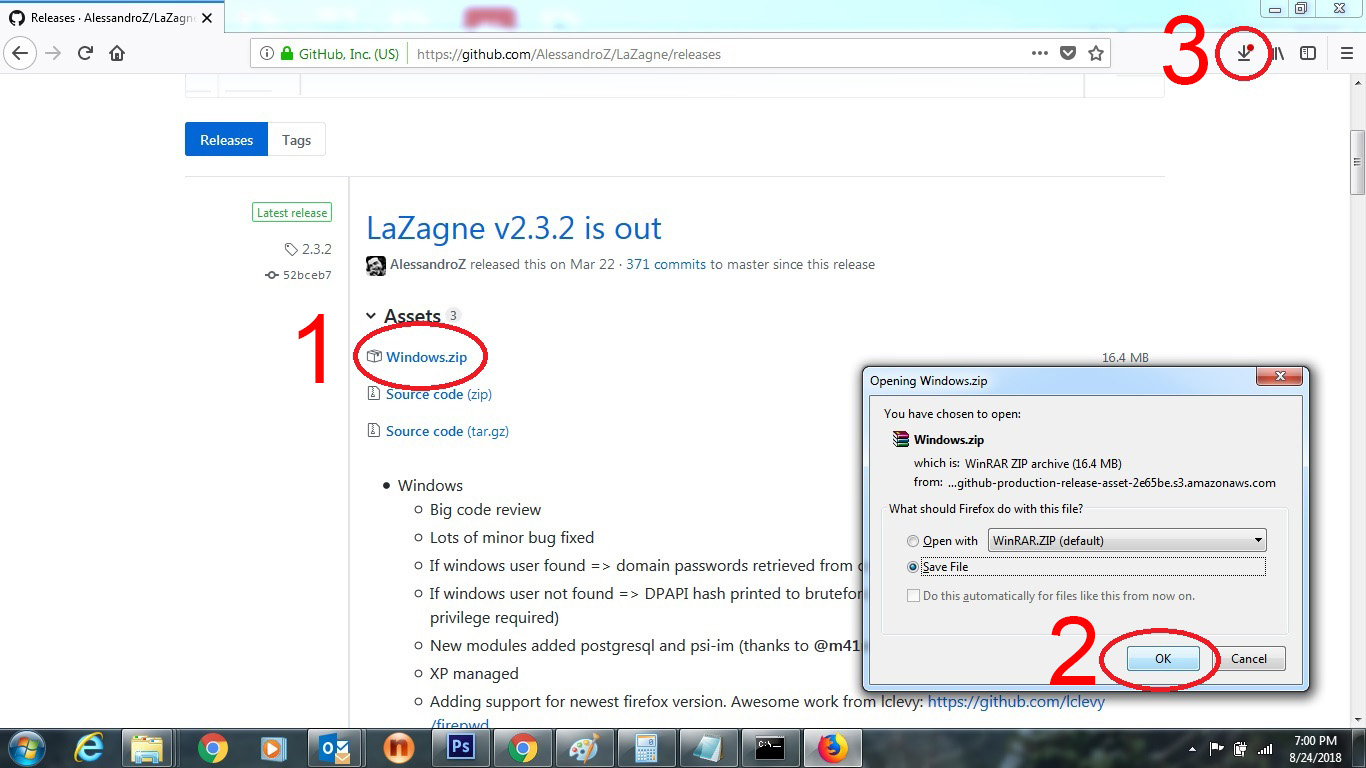Download Source code (tar.gz)
This screenshot has height=768, width=1366.
(448, 431)
